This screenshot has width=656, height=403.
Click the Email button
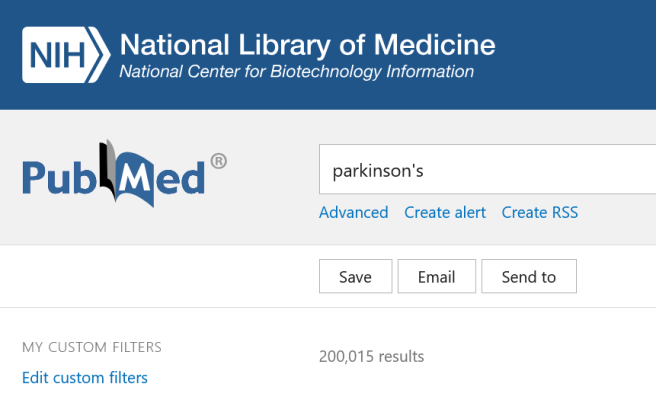click(437, 276)
